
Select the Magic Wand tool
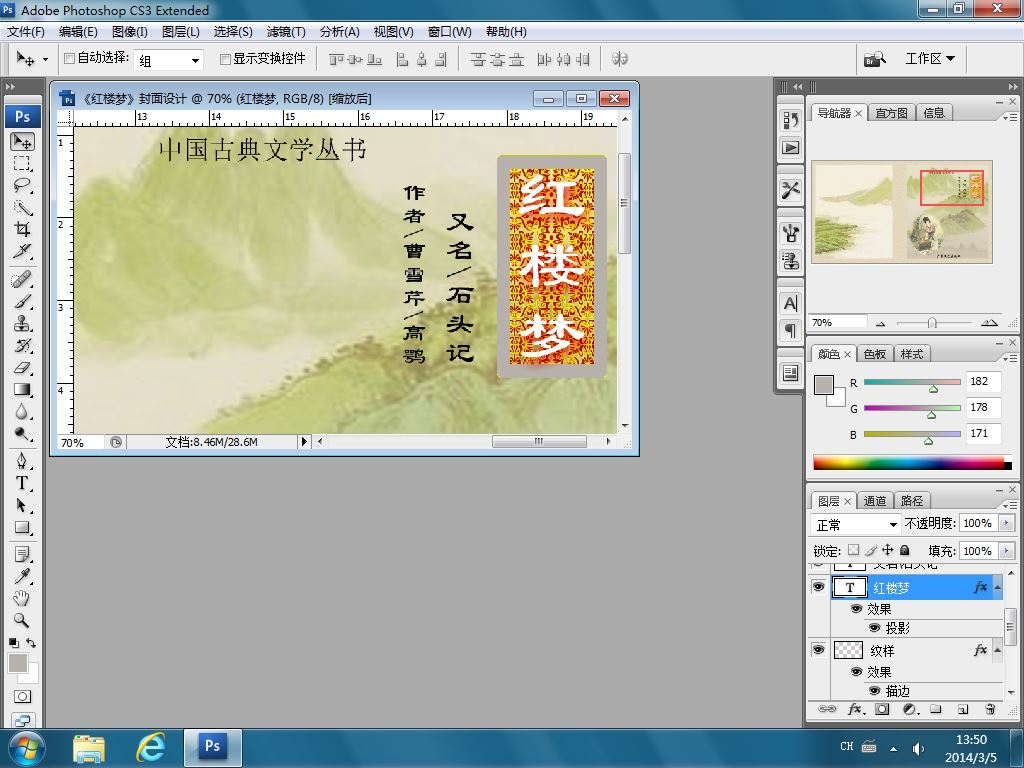[22, 207]
